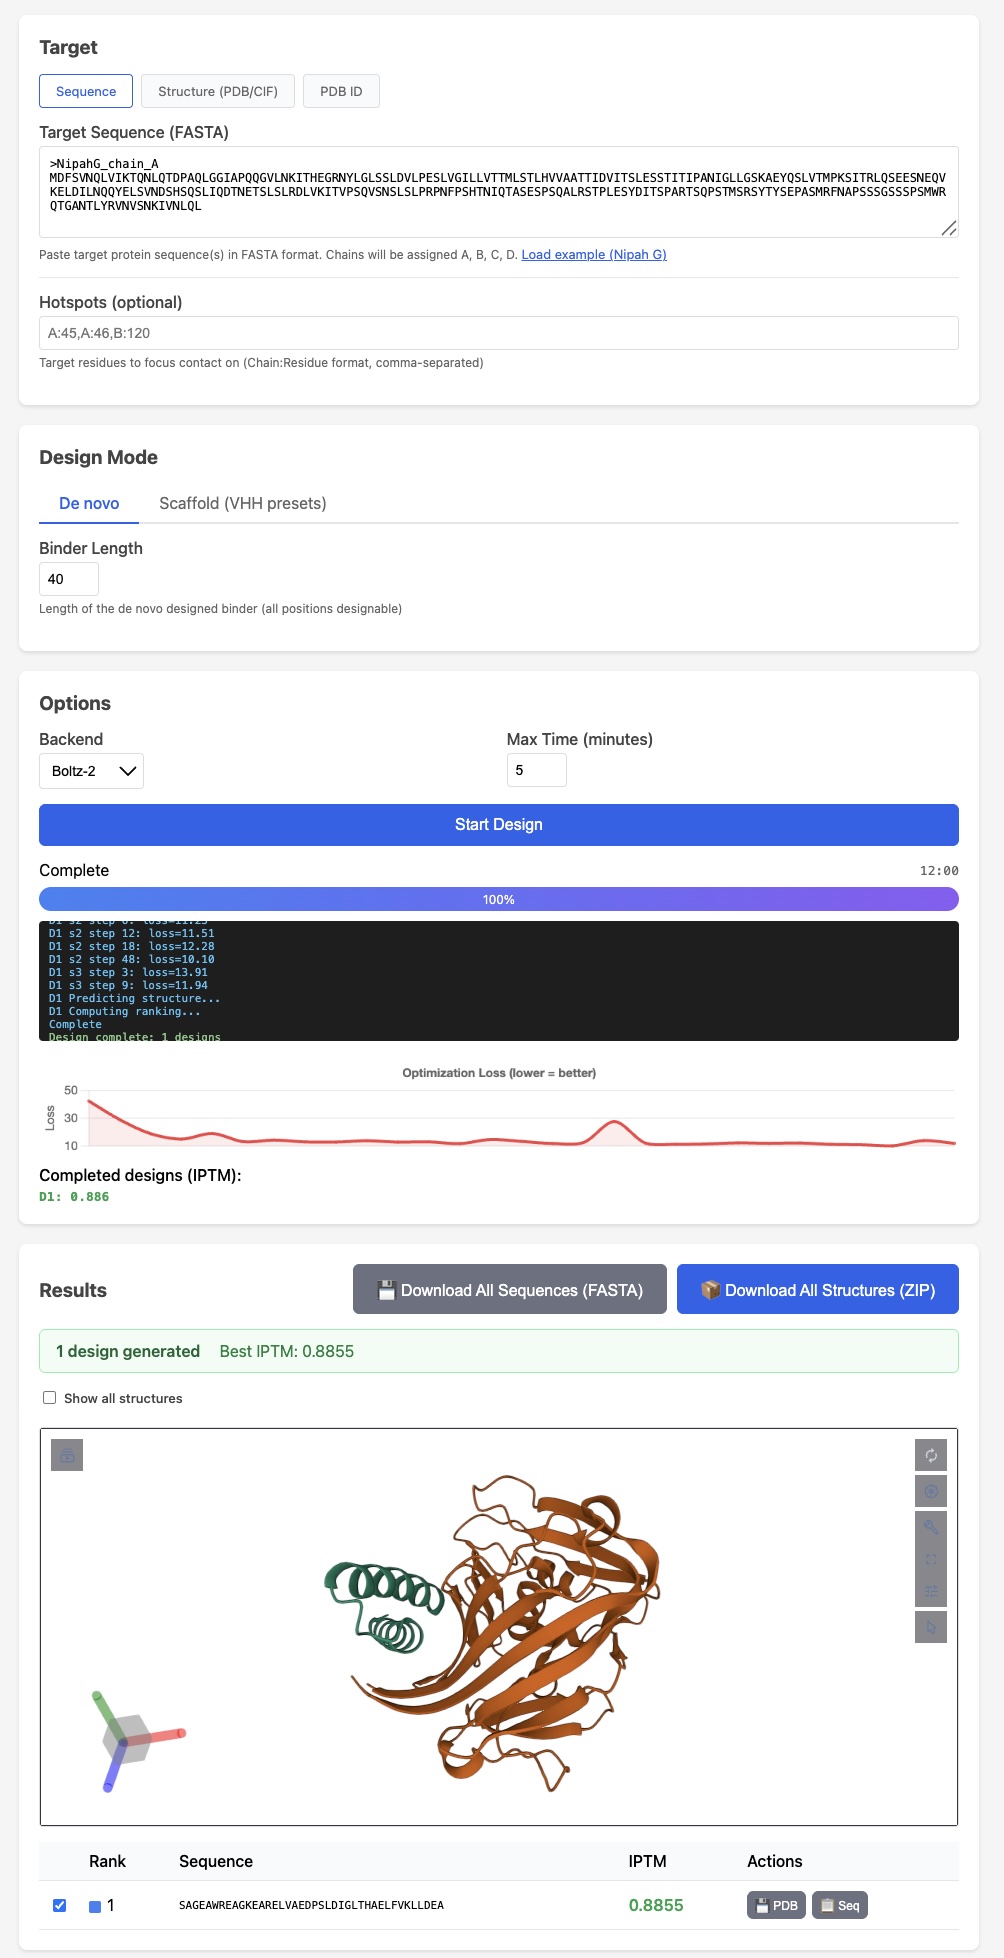The image size is (1004, 1958).
Task: Click the Start Design button
Action: 498,824
